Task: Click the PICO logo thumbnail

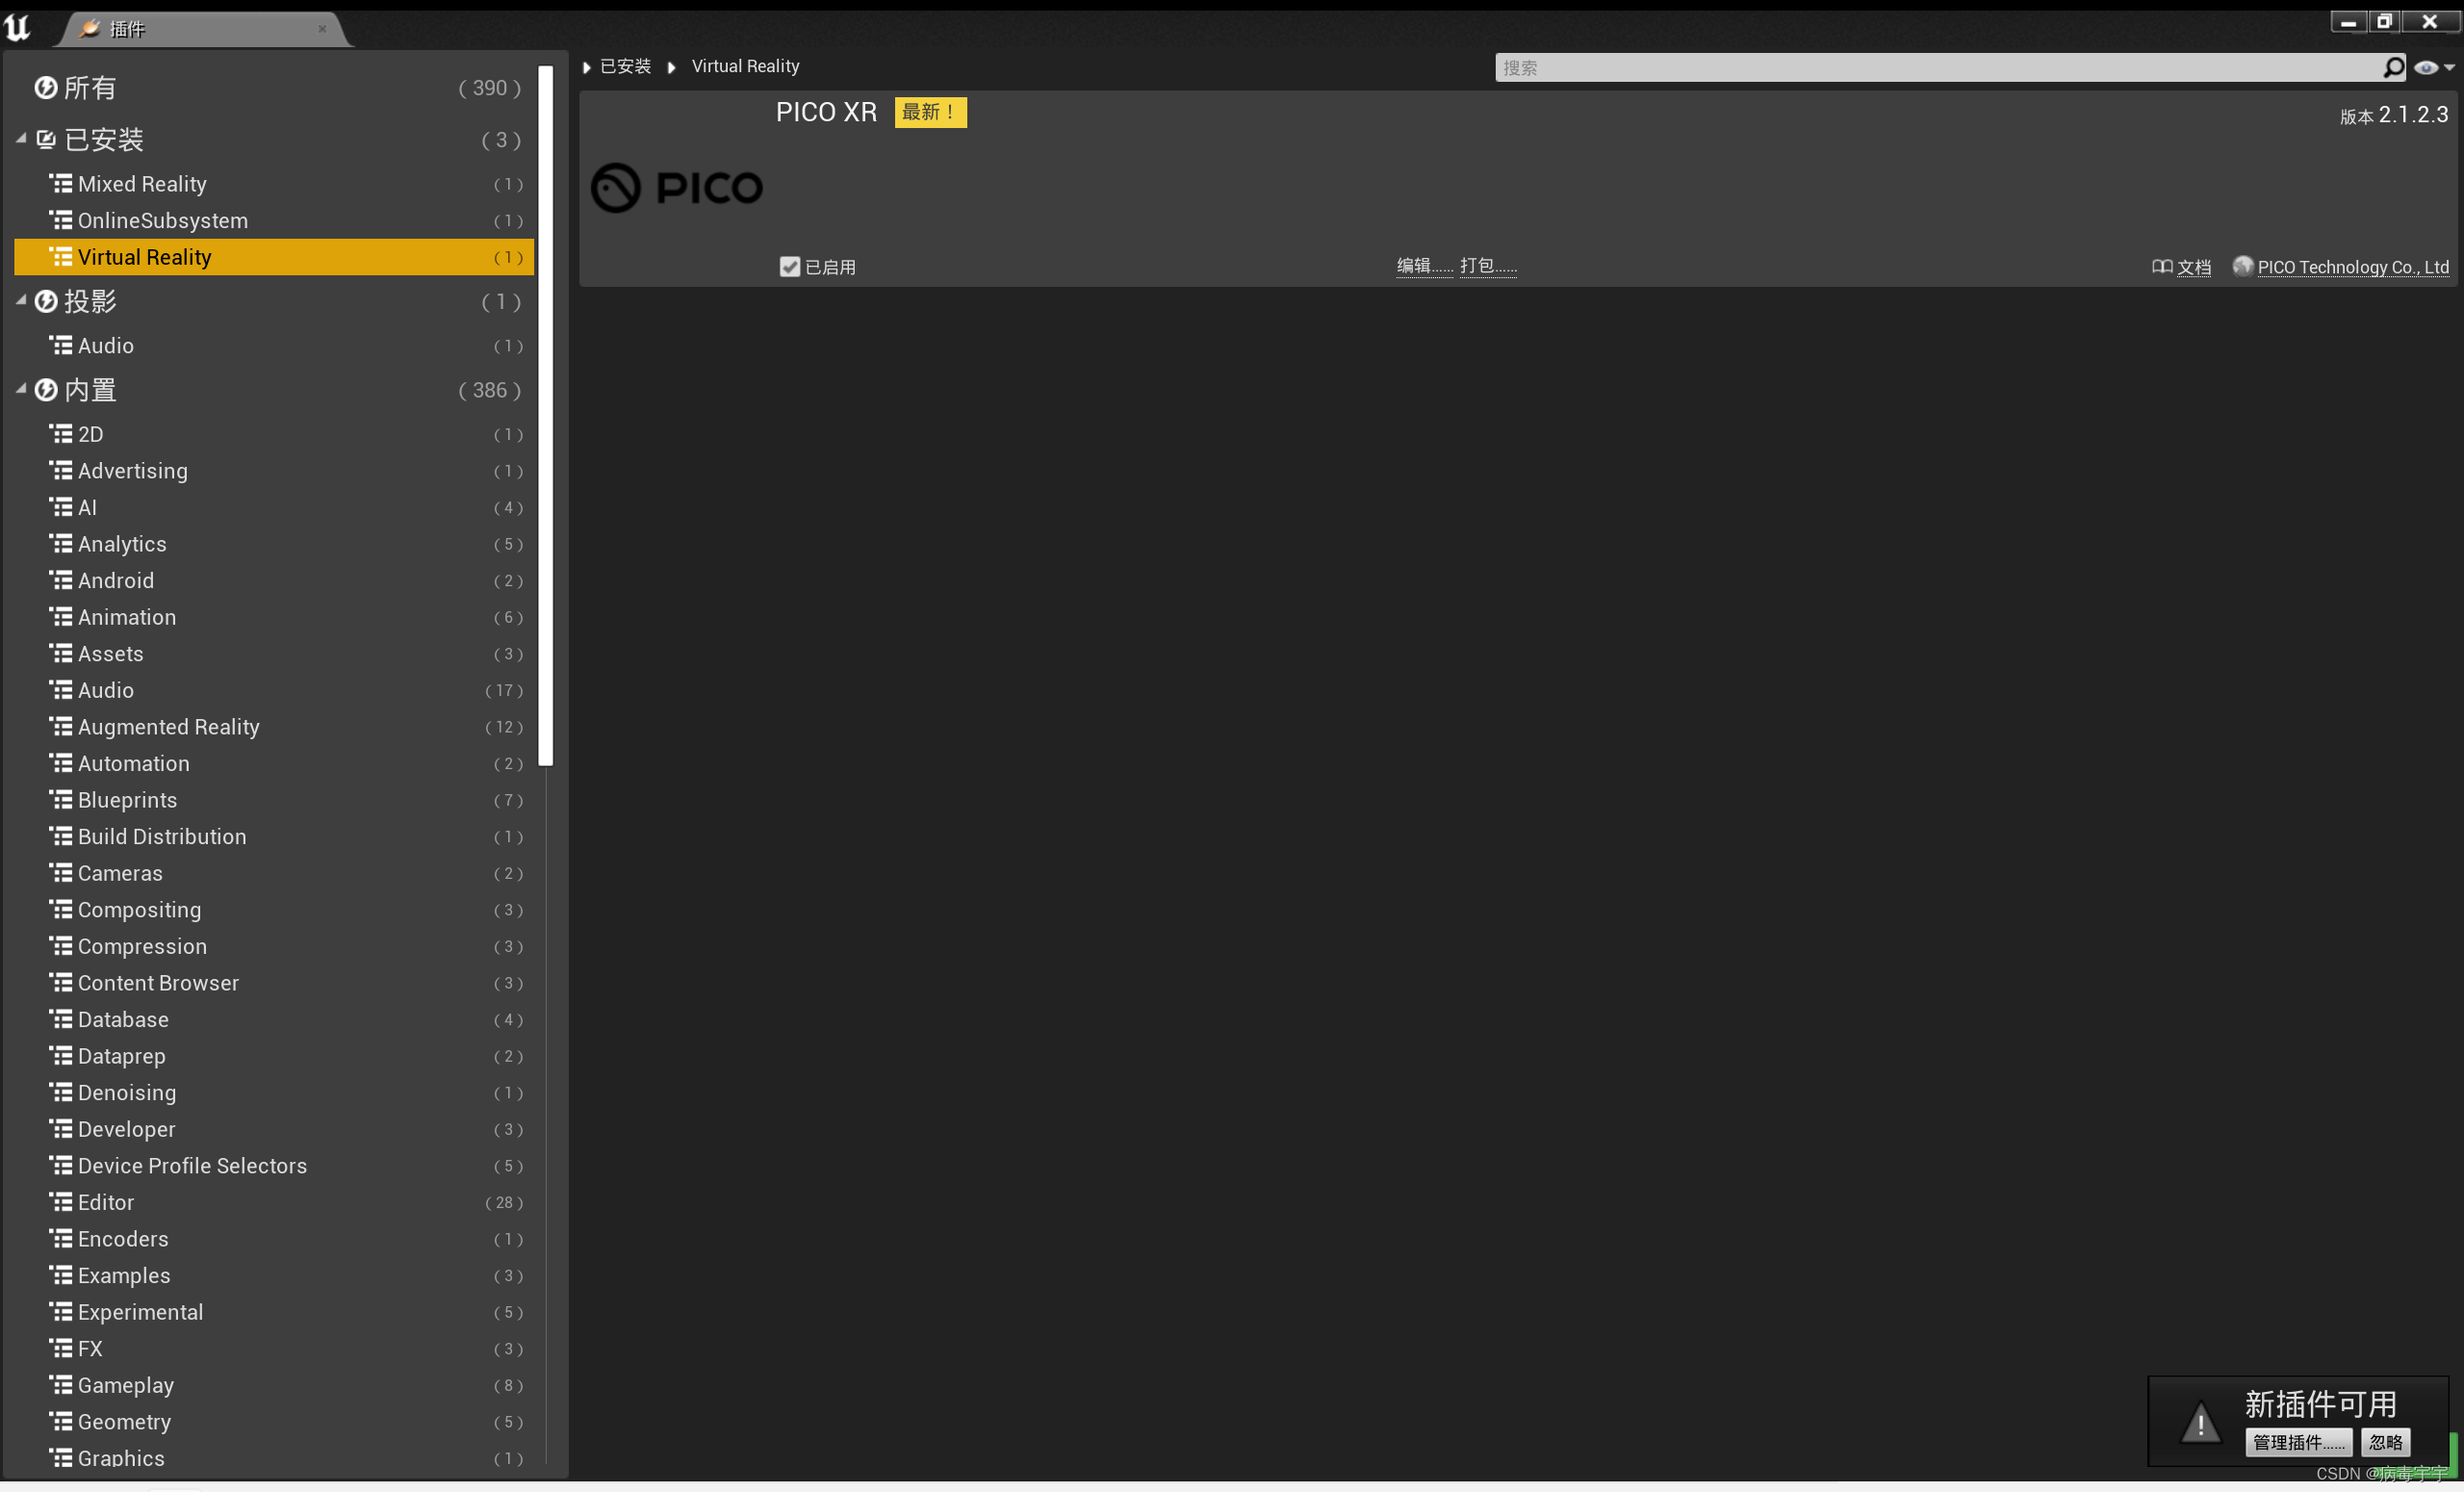Action: tap(677, 187)
